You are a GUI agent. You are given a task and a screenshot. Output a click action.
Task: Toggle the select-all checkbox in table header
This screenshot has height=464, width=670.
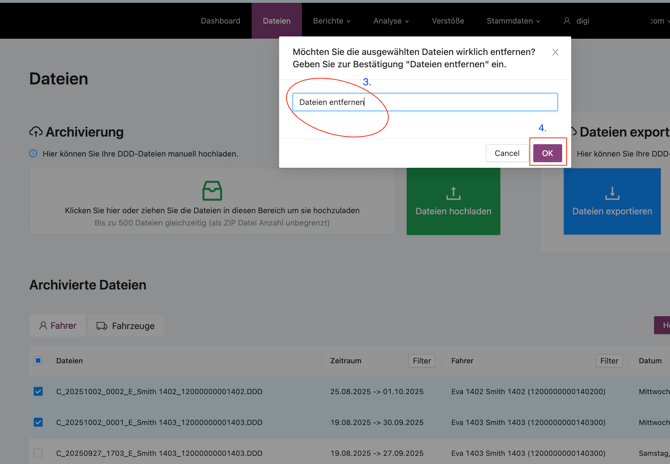38,361
